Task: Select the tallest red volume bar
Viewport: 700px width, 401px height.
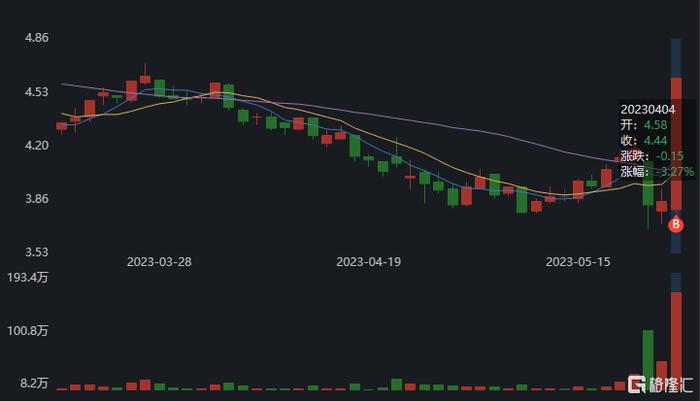Action: pos(676,341)
